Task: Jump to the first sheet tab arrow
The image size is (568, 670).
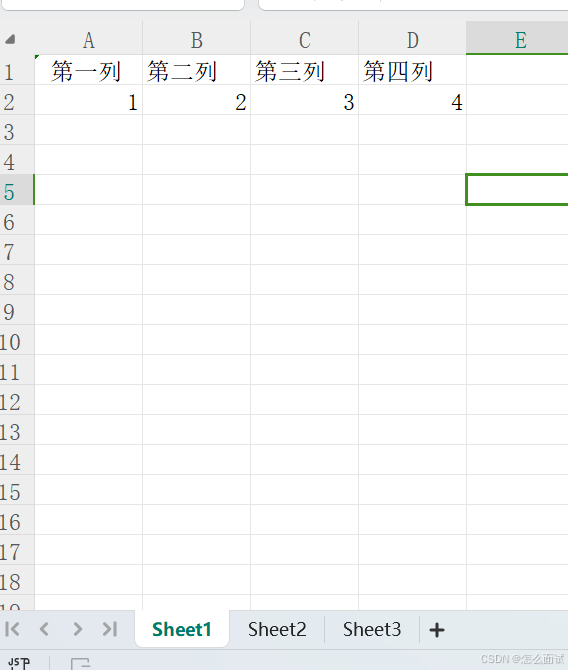Action: click(12, 629)
